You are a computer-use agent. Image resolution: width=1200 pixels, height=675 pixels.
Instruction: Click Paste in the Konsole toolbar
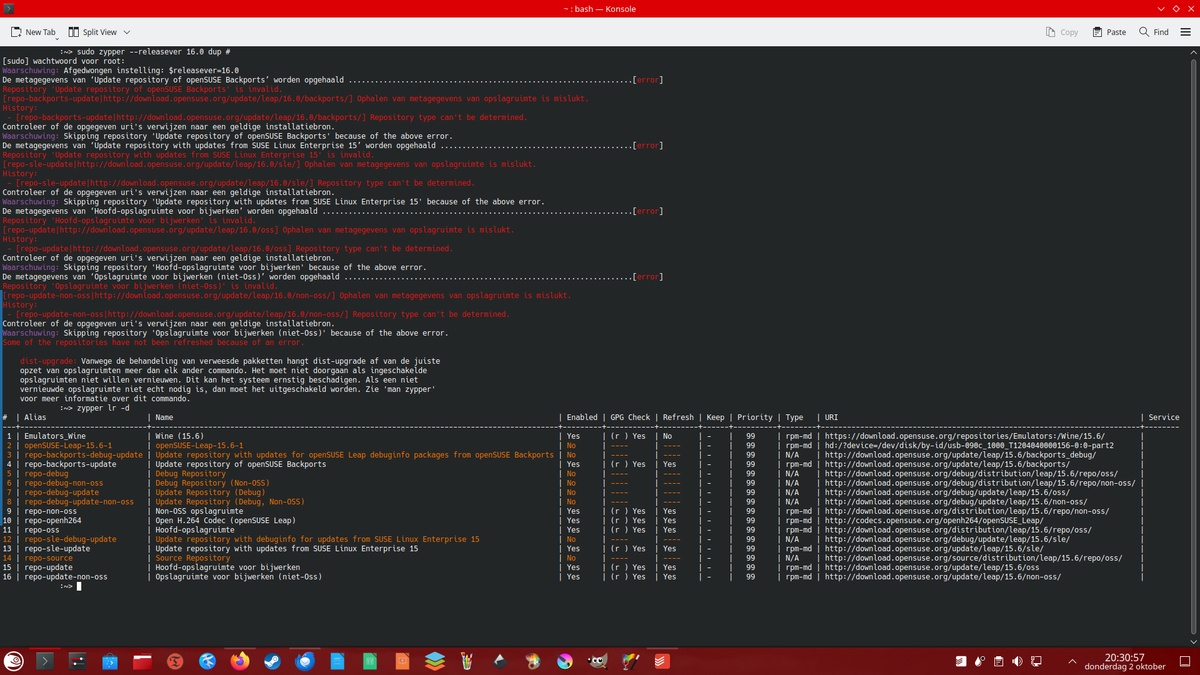click(1109, 32)
